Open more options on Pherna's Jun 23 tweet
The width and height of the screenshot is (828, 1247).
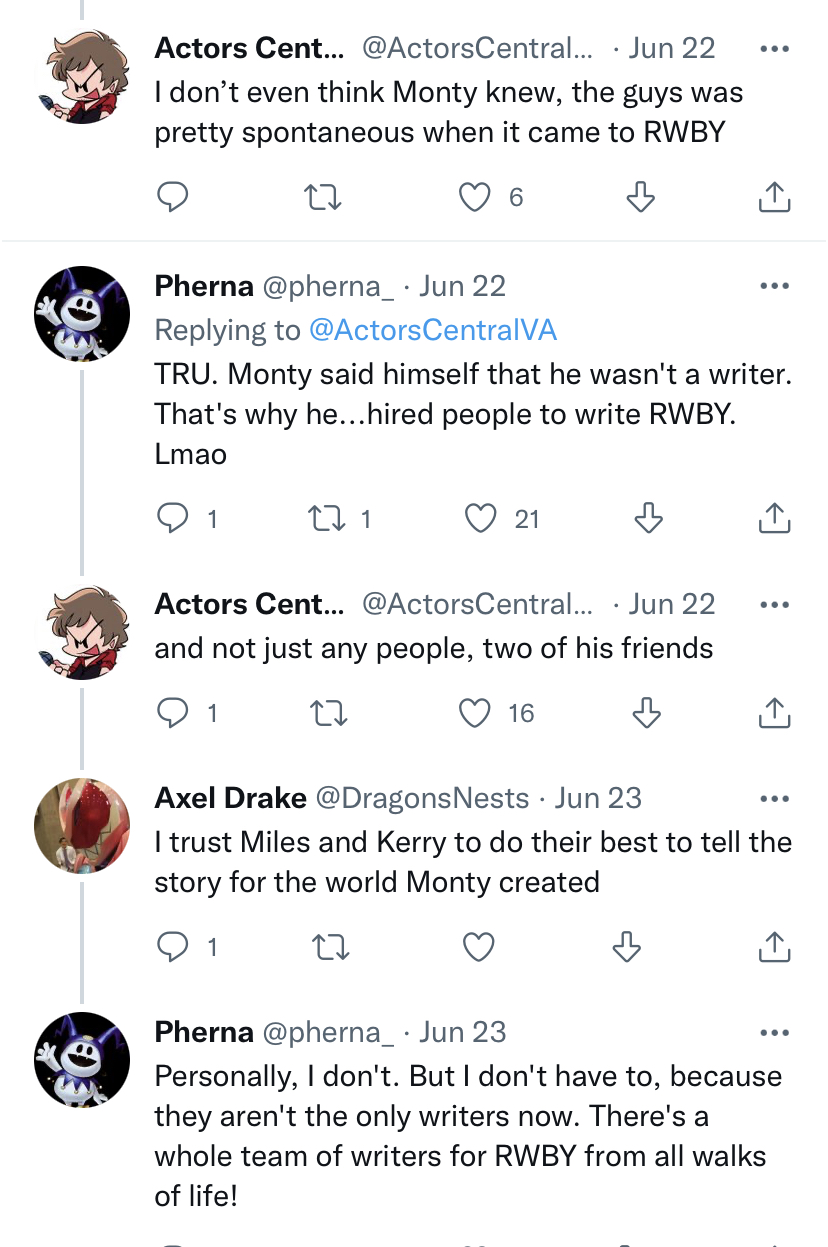774,1032
